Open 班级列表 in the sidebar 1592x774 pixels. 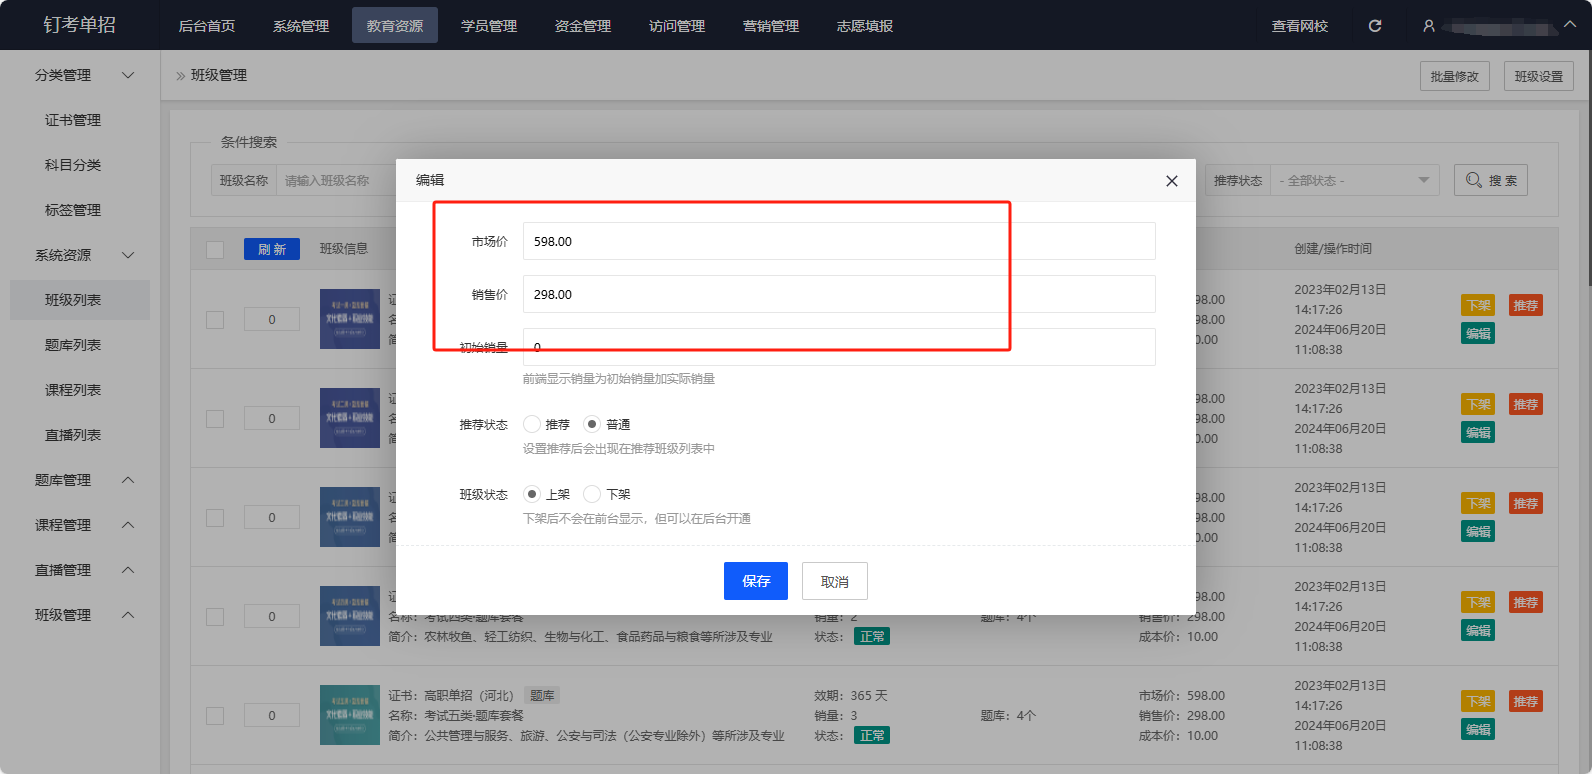80,300
